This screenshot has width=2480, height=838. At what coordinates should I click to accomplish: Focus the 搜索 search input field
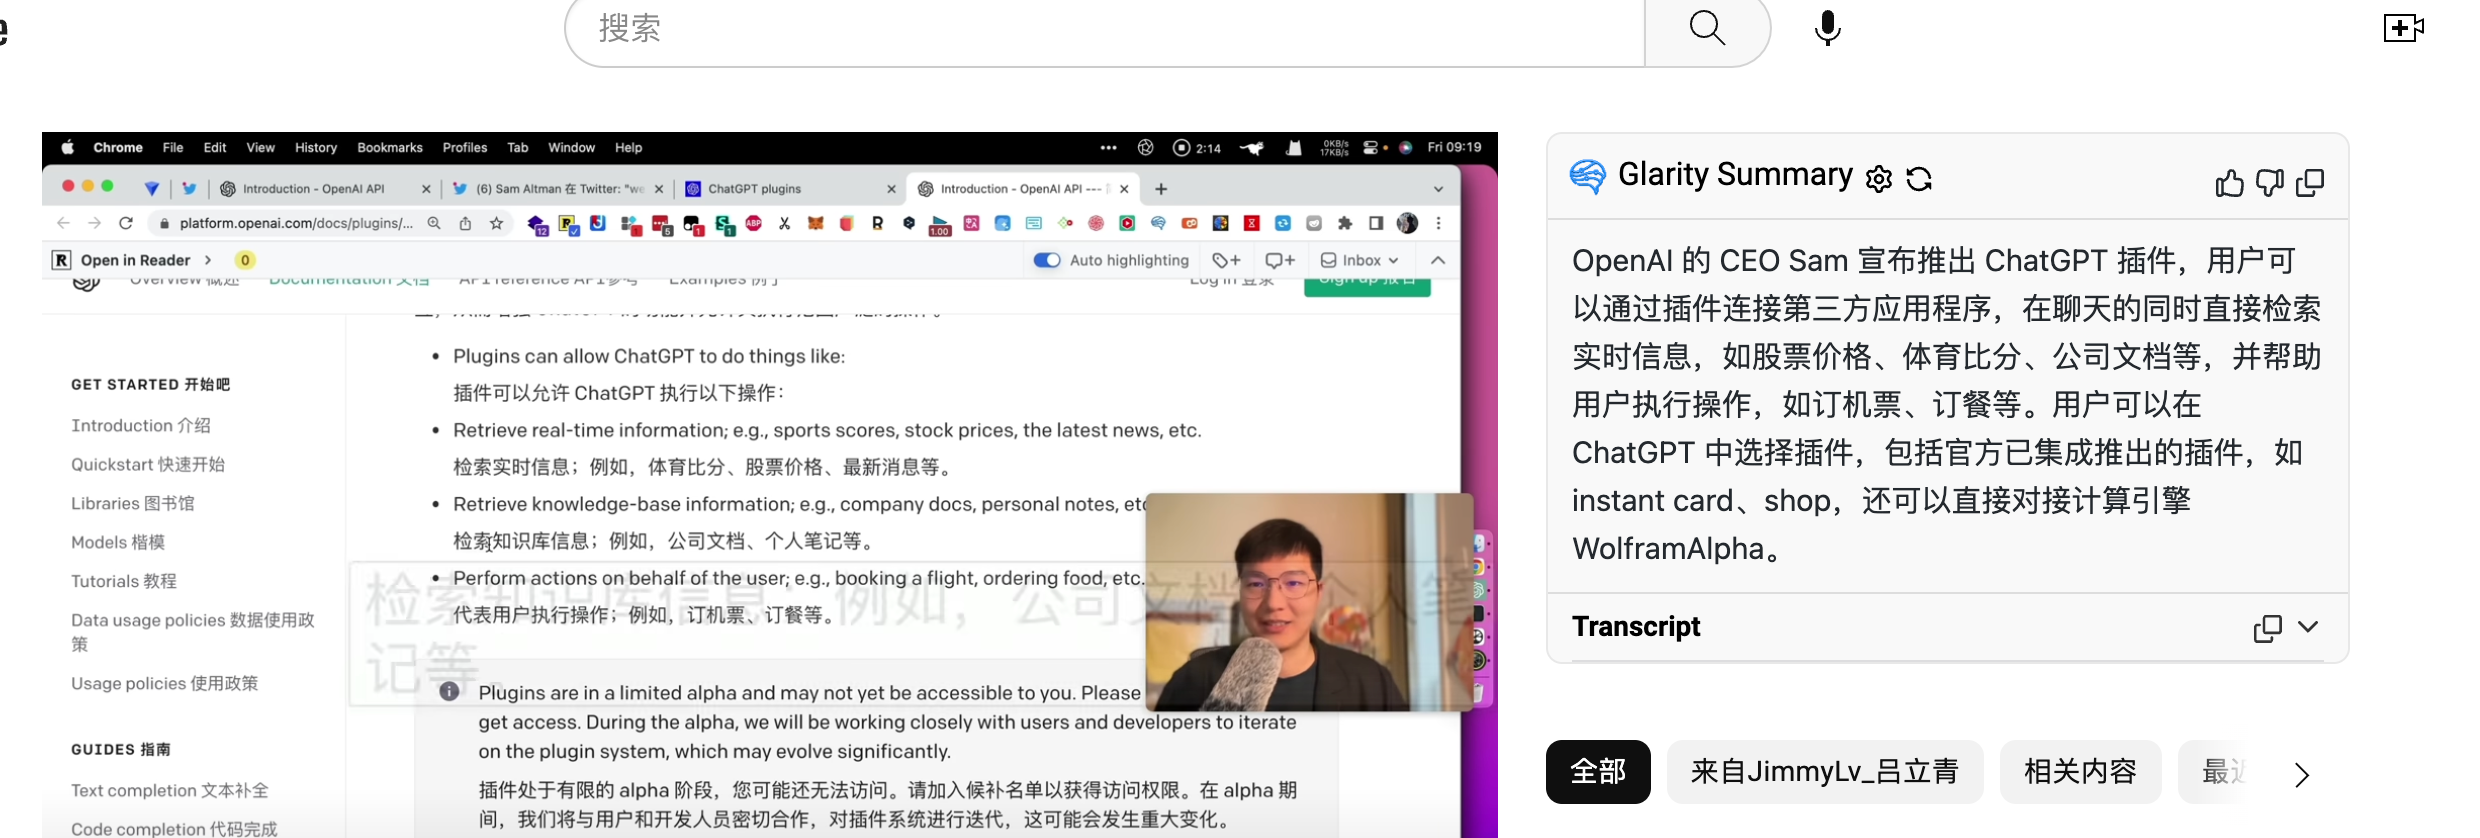(1105, 29)
